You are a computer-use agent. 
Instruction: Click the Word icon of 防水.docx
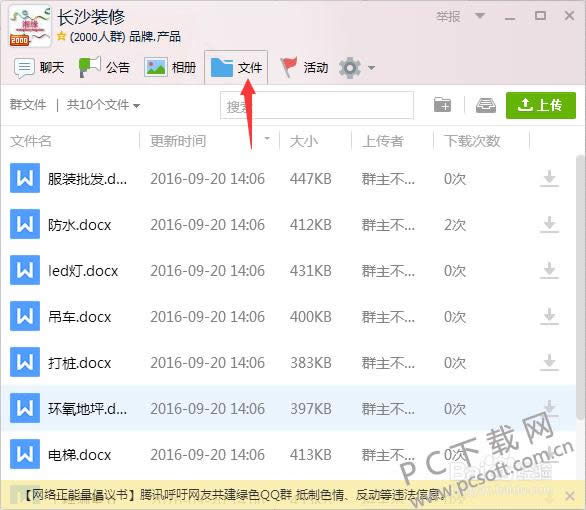point(25,224)
